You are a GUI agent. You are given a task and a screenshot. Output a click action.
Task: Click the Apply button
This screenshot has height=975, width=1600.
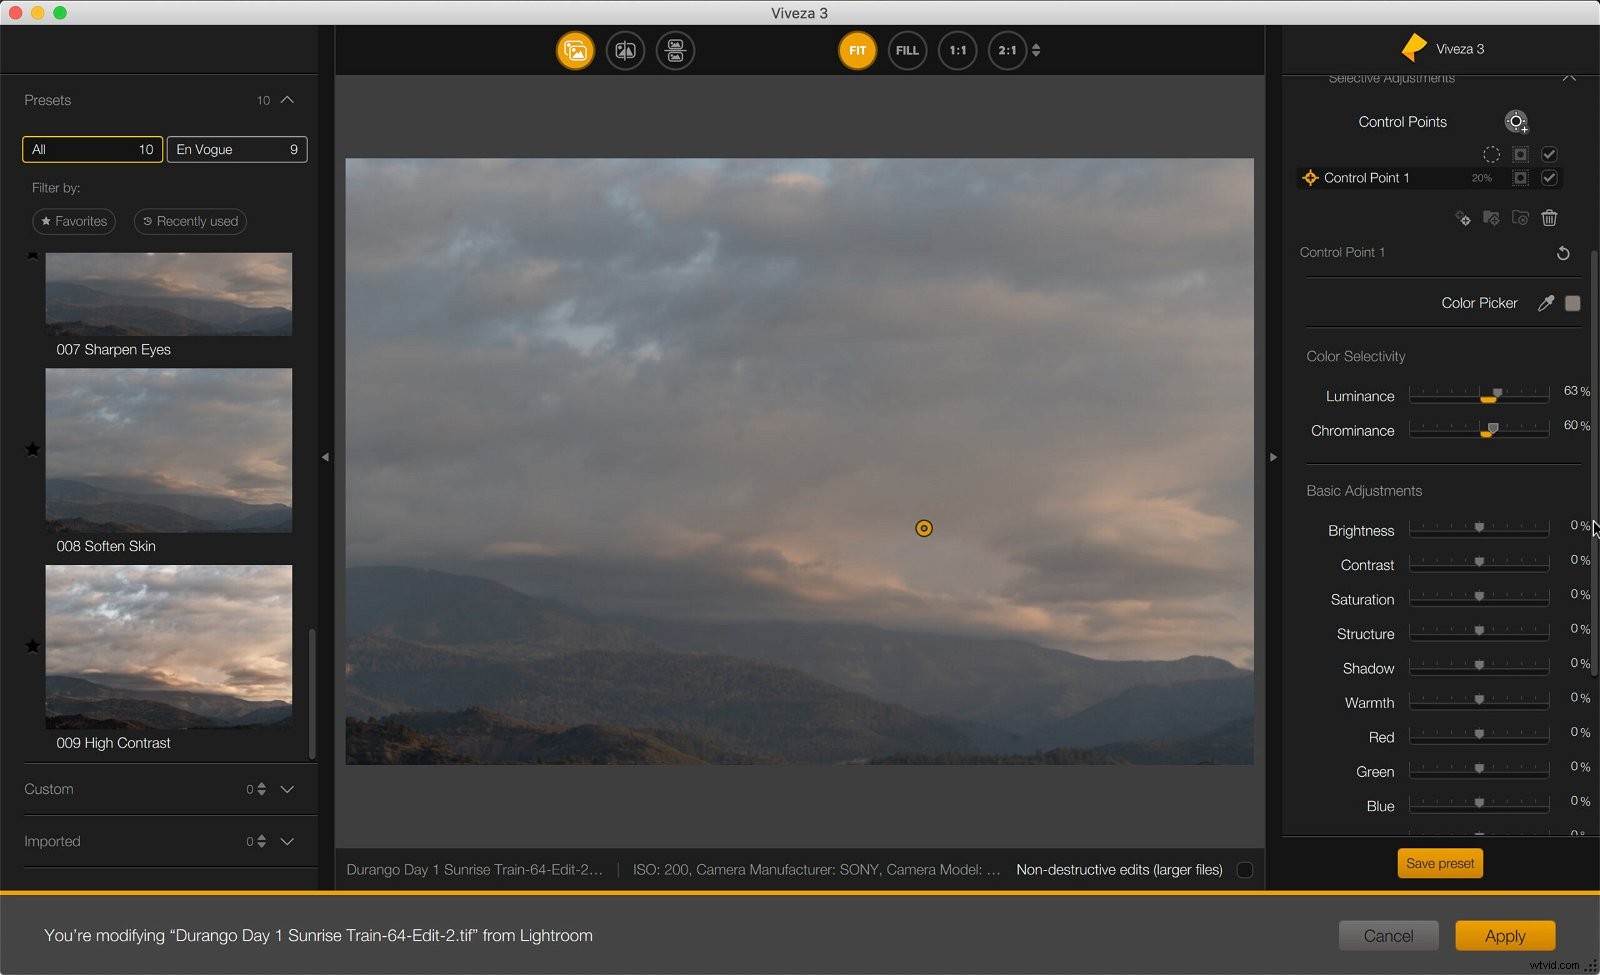tap(1505, 936)
